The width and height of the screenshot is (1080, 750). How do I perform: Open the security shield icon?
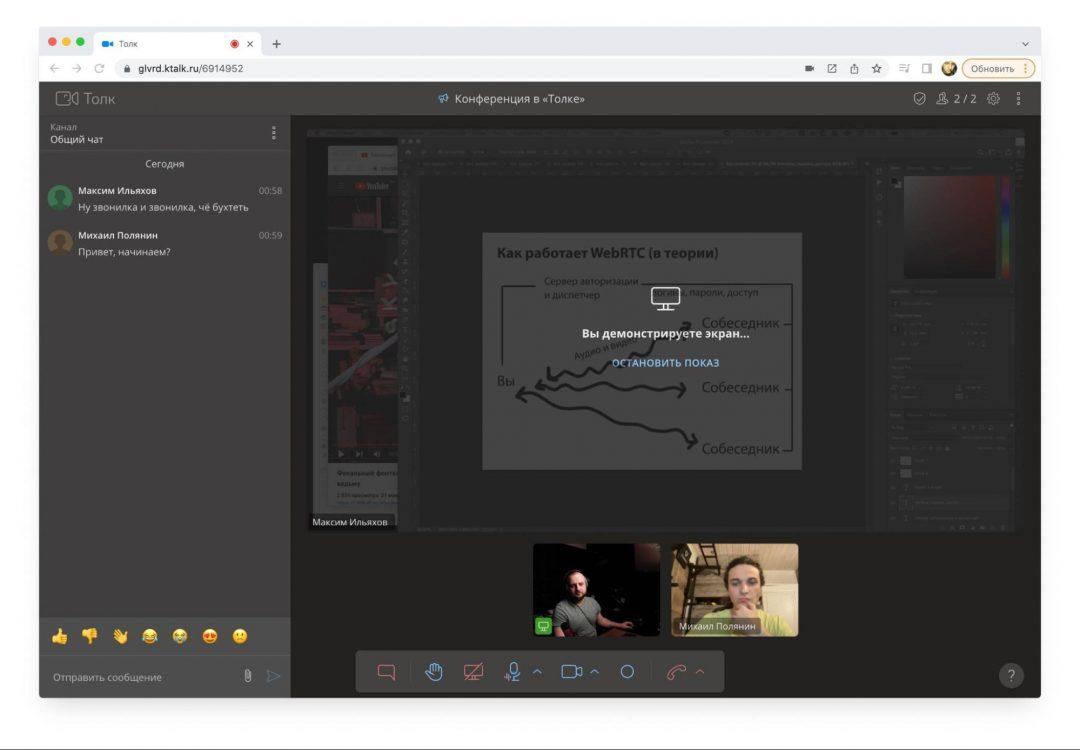[919, 99]
